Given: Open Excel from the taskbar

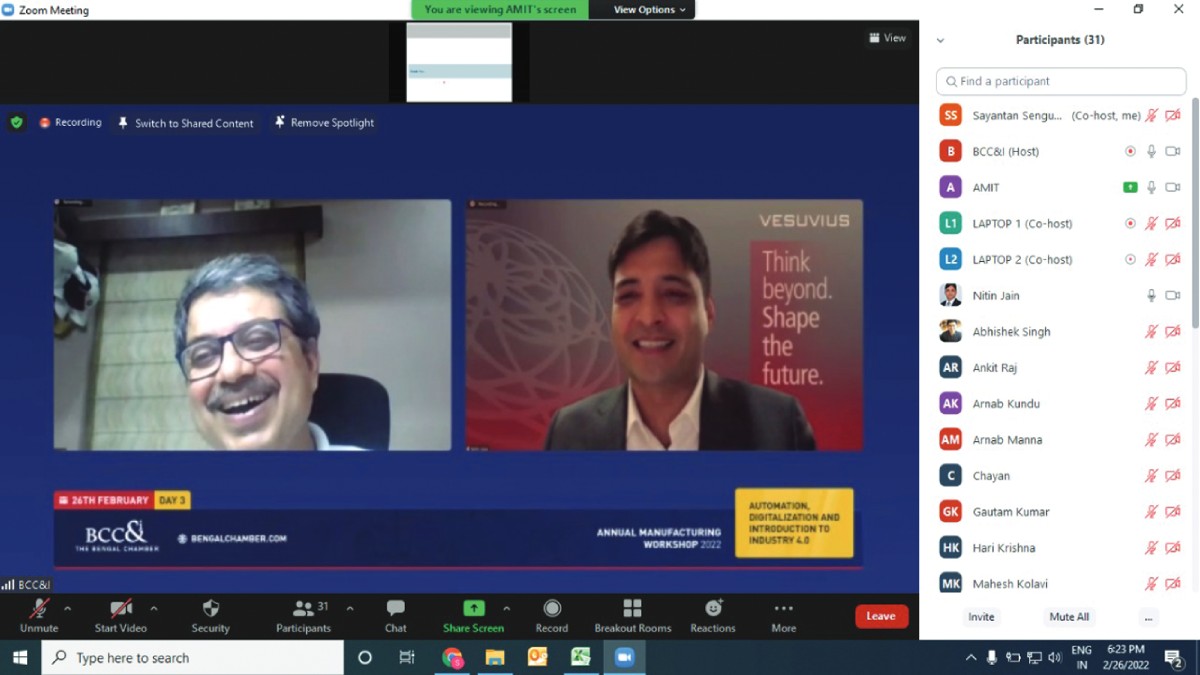Looking at the screenshot, I should [580, 657].
